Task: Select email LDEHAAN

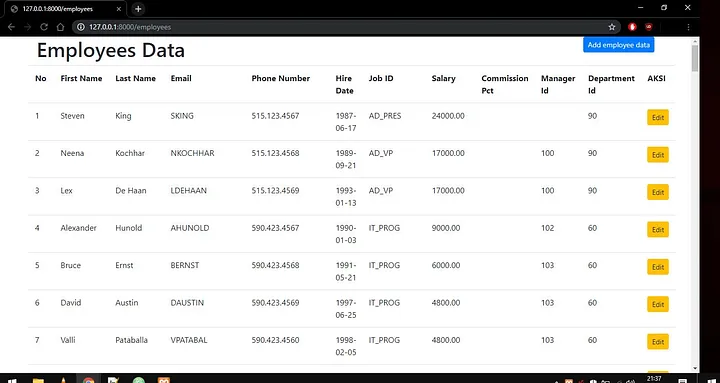Action: click(189, 191)
